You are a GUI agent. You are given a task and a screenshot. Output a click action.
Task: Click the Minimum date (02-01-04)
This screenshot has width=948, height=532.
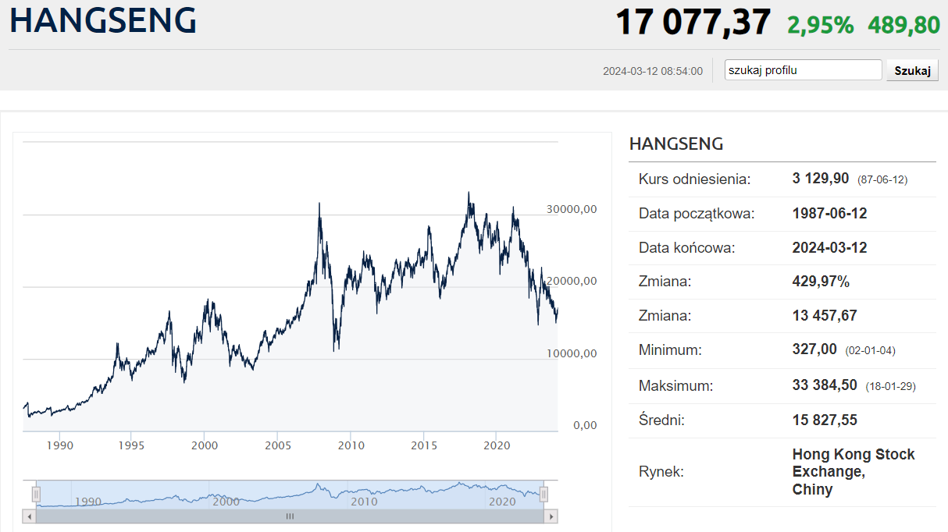click(x=870, y=351)
